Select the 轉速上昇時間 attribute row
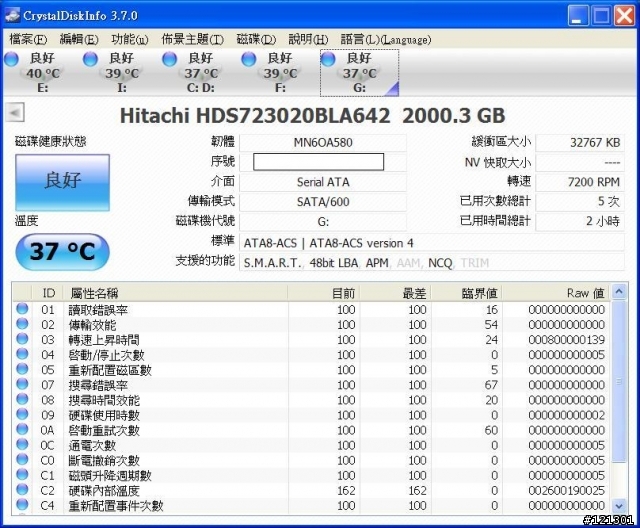The image size is (640, 528). pyautogui.click(x=311, y=340)
